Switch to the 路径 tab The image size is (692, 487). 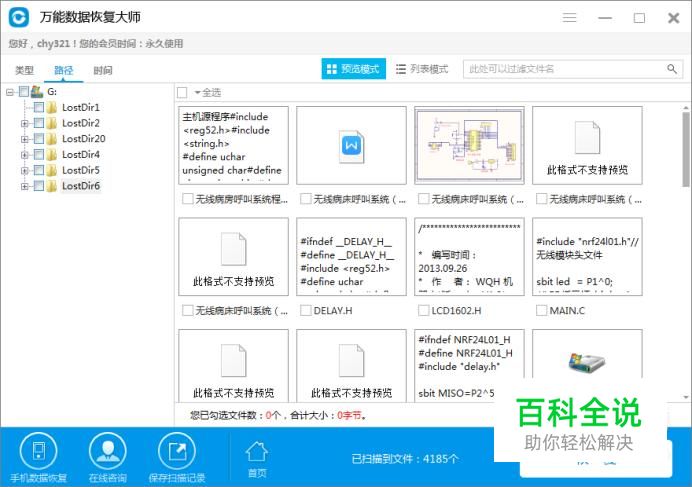point(63,70)
